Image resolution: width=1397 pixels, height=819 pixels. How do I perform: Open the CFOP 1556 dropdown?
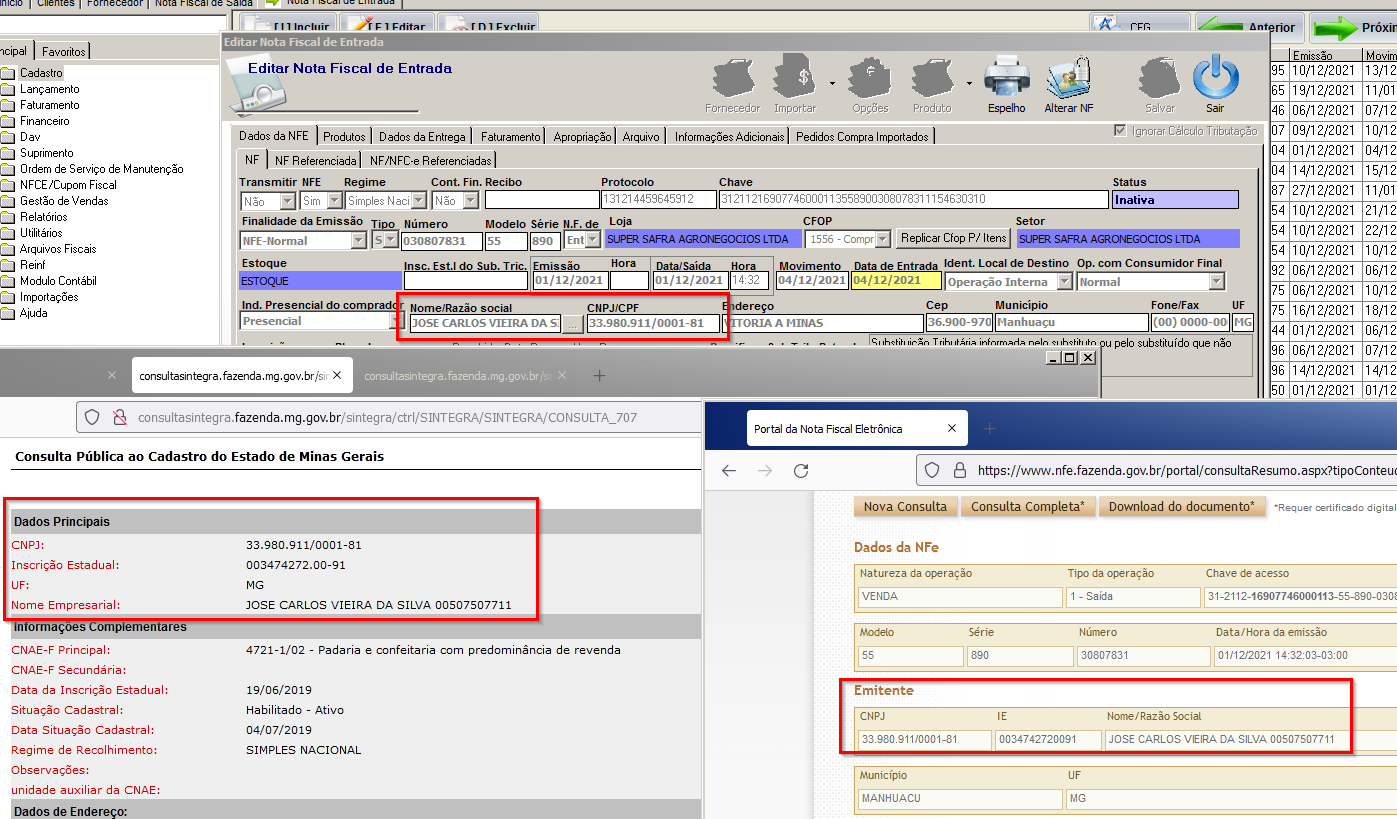(x=882, y=239)
